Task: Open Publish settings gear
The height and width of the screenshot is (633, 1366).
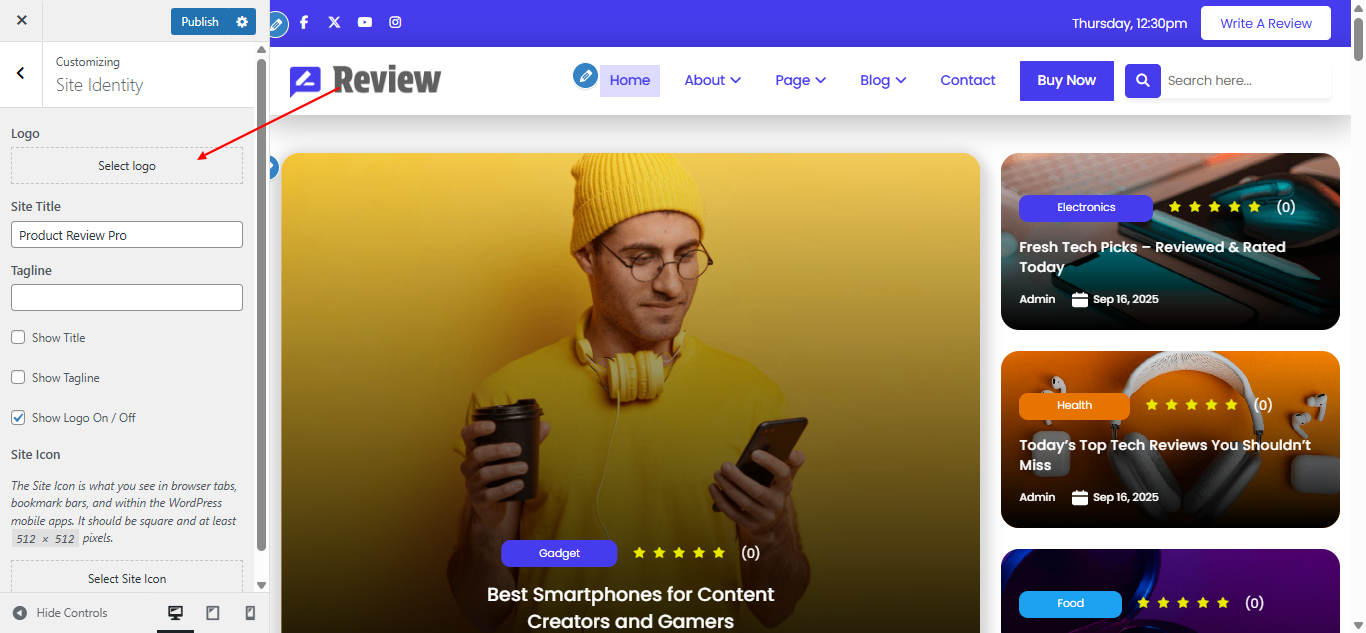Action: [242, 22]
